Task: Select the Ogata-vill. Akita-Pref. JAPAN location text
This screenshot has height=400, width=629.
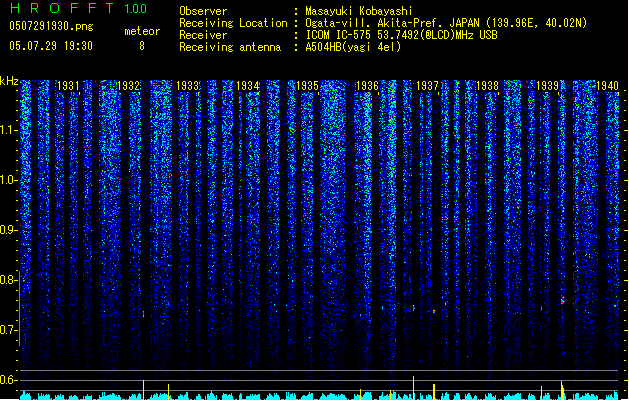Action: [x=446, y=23]
